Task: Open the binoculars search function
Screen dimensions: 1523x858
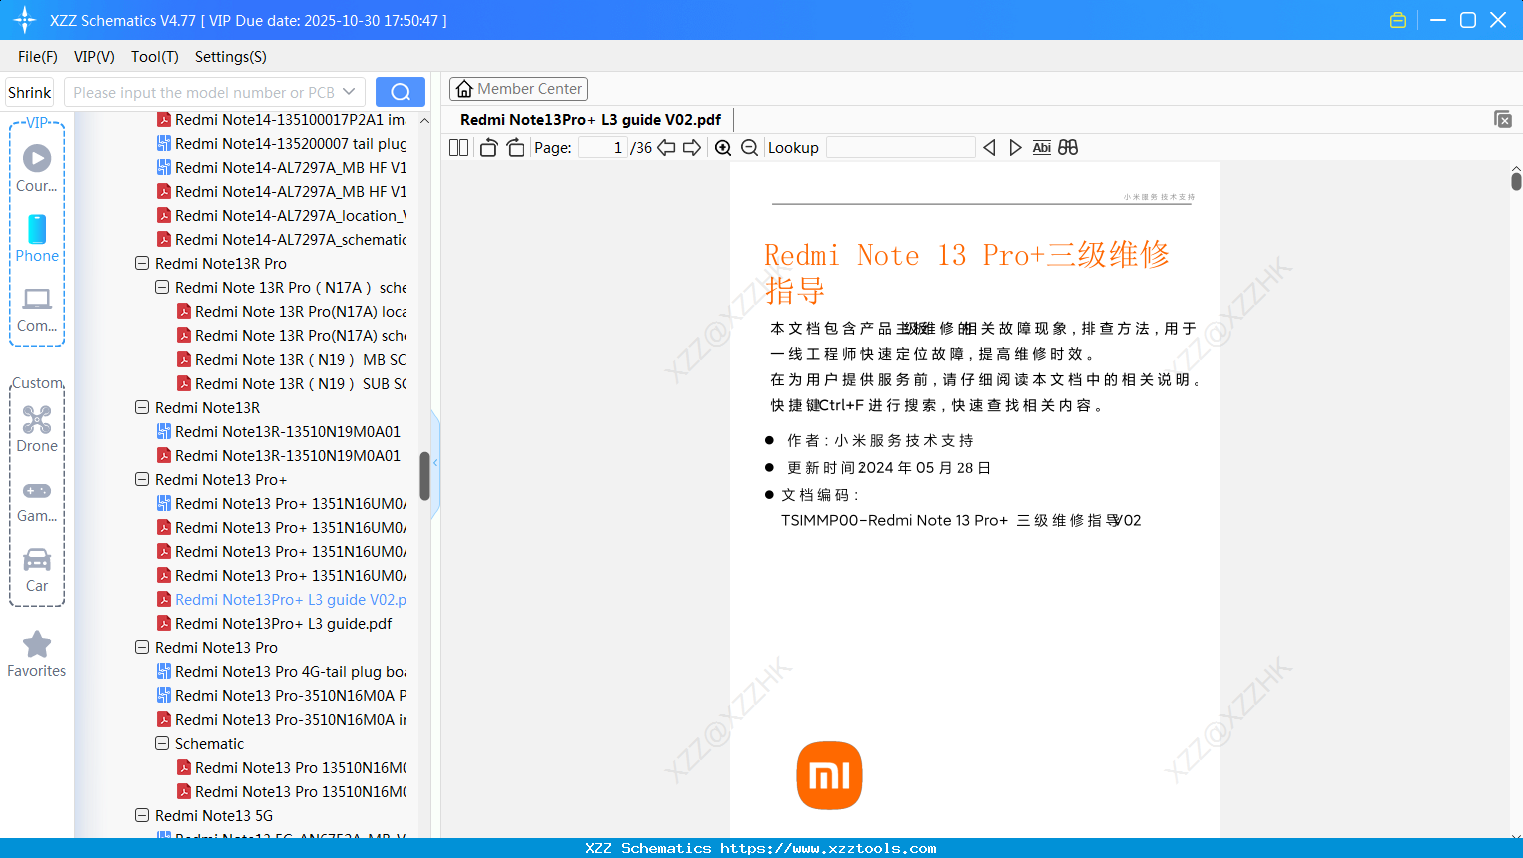Action: pyautogui.click(x=1068, y=147)
